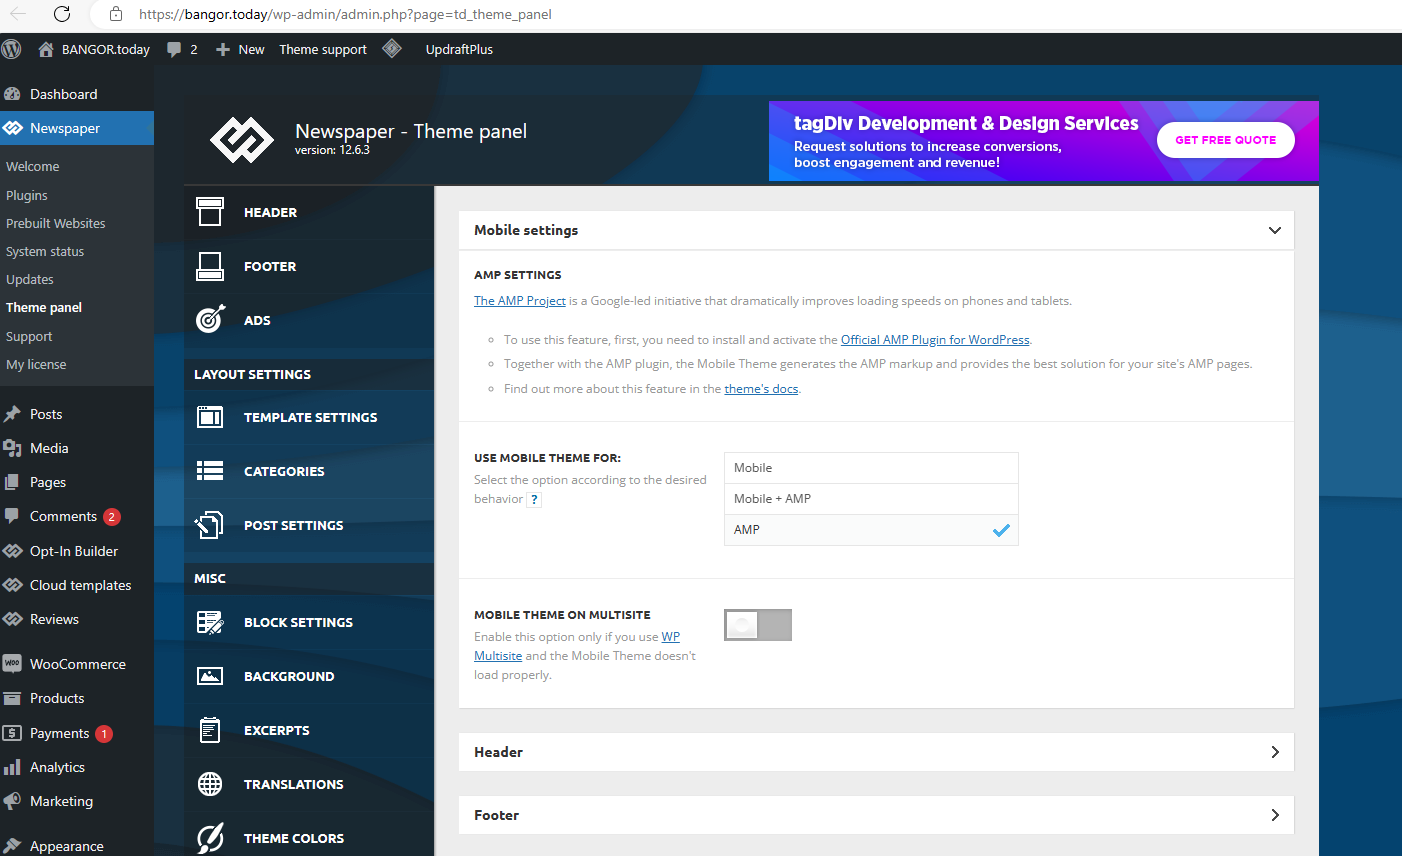1402x856 pixels.
Task: Open the WP Multisite link
Action: pyautogui.click(x=670, y=637)
